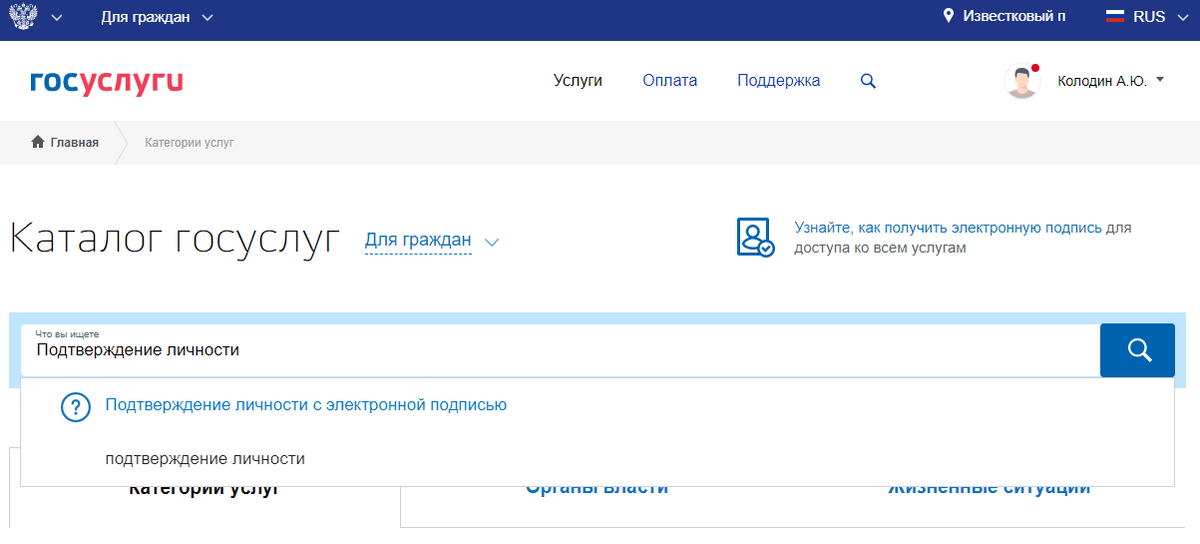Click the electronic signature user icon
Image resolution: width=1200 pixels, height=544 pixels.
[755, 237]
